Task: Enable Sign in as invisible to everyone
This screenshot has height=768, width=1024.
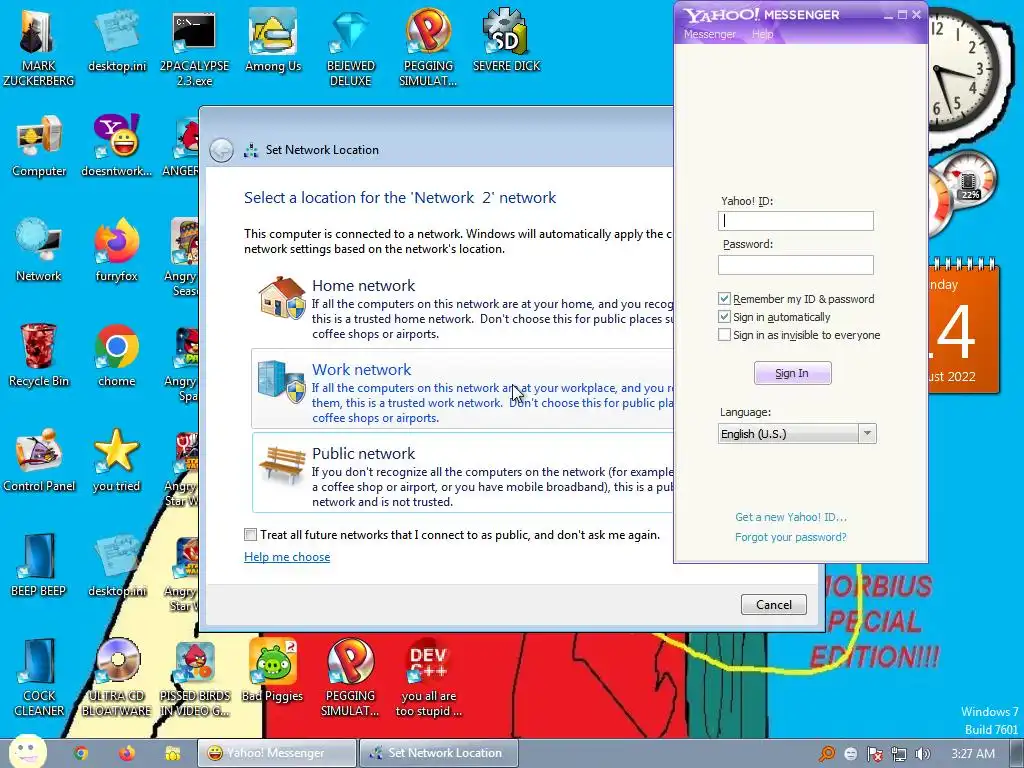Action: point(724,335)
